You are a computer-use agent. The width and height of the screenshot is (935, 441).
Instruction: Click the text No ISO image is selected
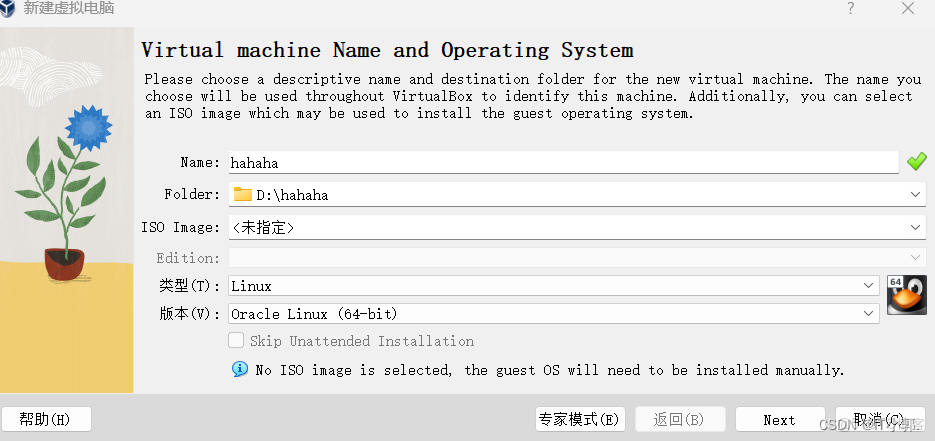(x=353, y=370)
